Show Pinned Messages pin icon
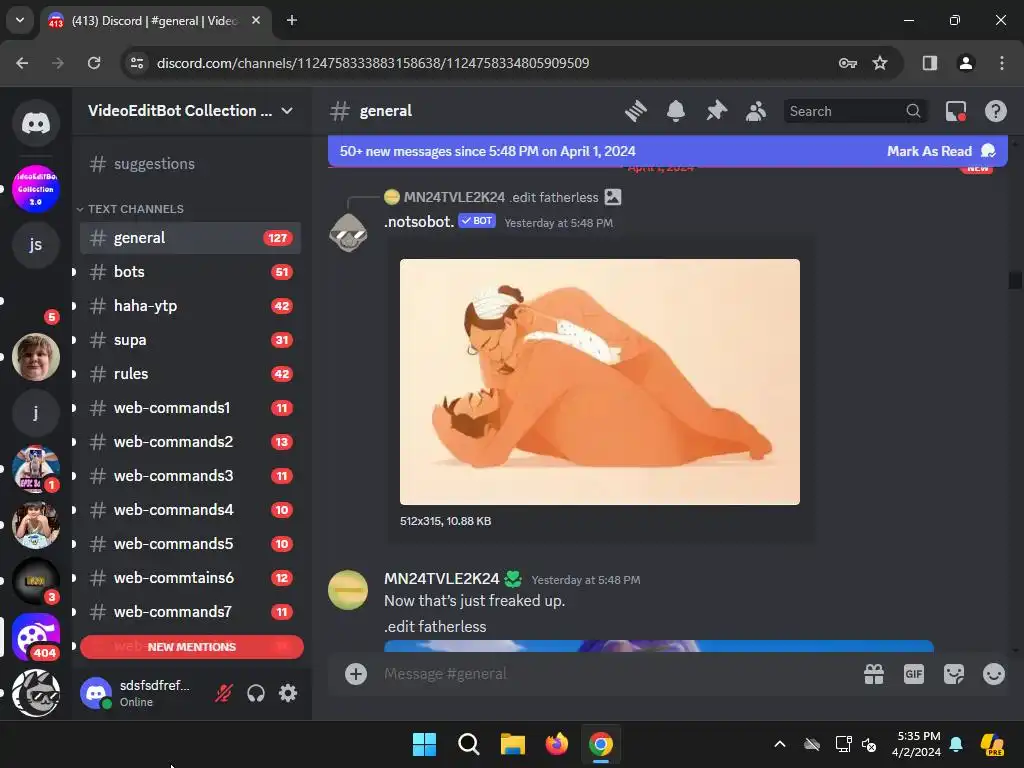 [716, 111]
